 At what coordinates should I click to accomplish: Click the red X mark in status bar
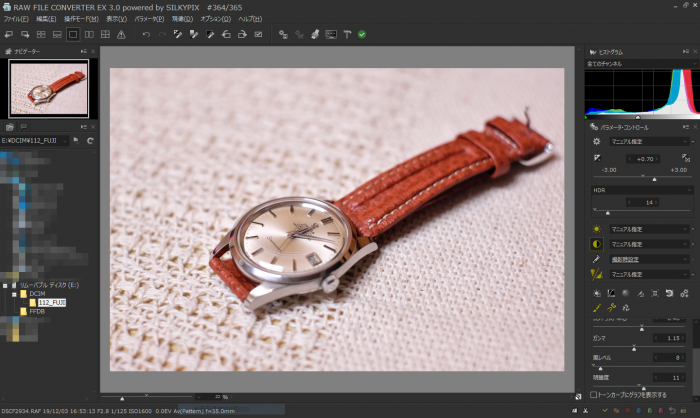coord(627,410)
